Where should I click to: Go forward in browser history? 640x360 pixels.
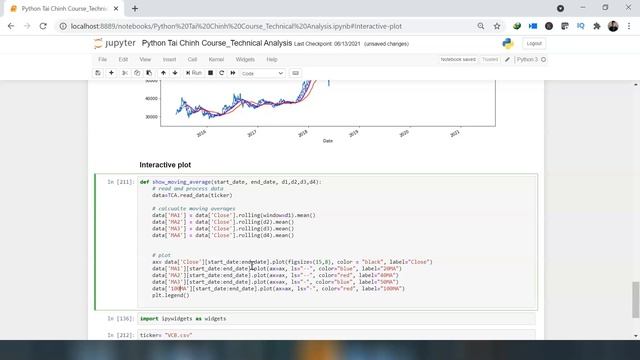coord(27,26)
